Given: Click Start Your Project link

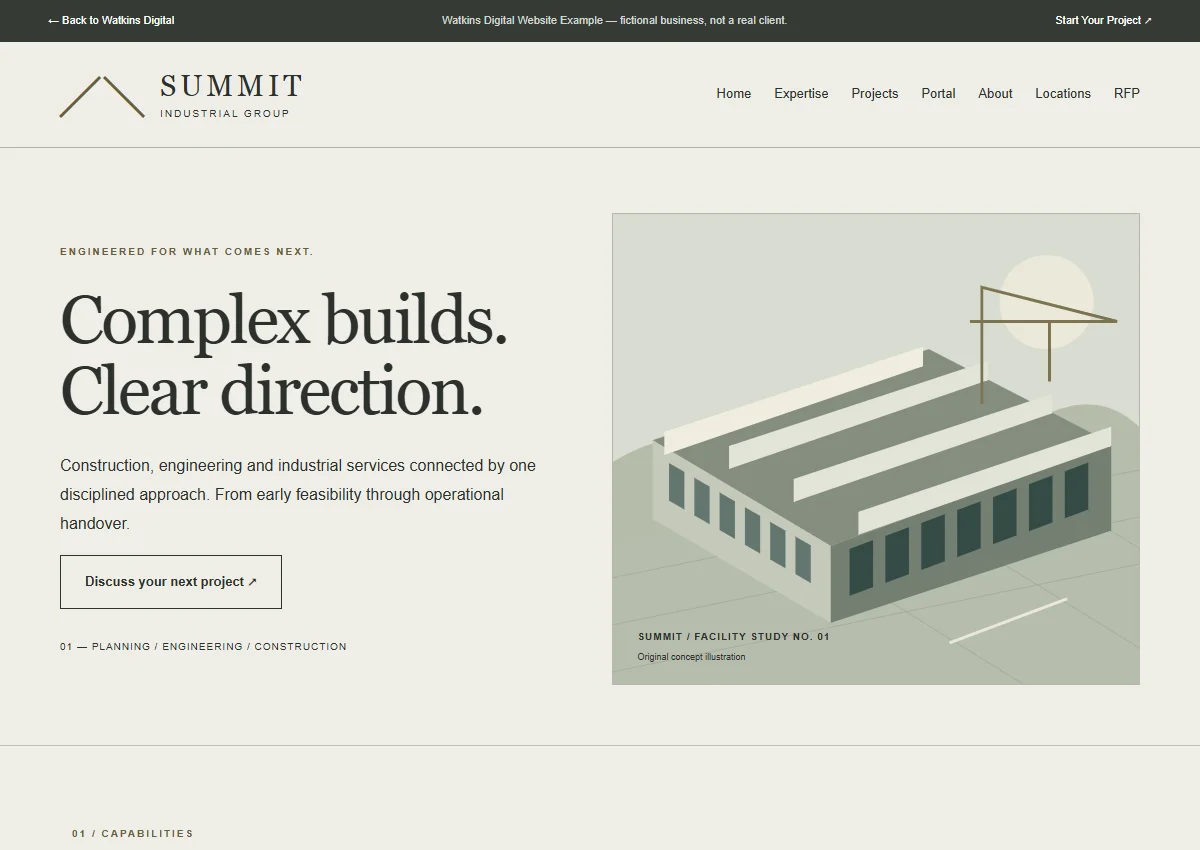Looking at the screenshot, I should [x=1103, y=20].
